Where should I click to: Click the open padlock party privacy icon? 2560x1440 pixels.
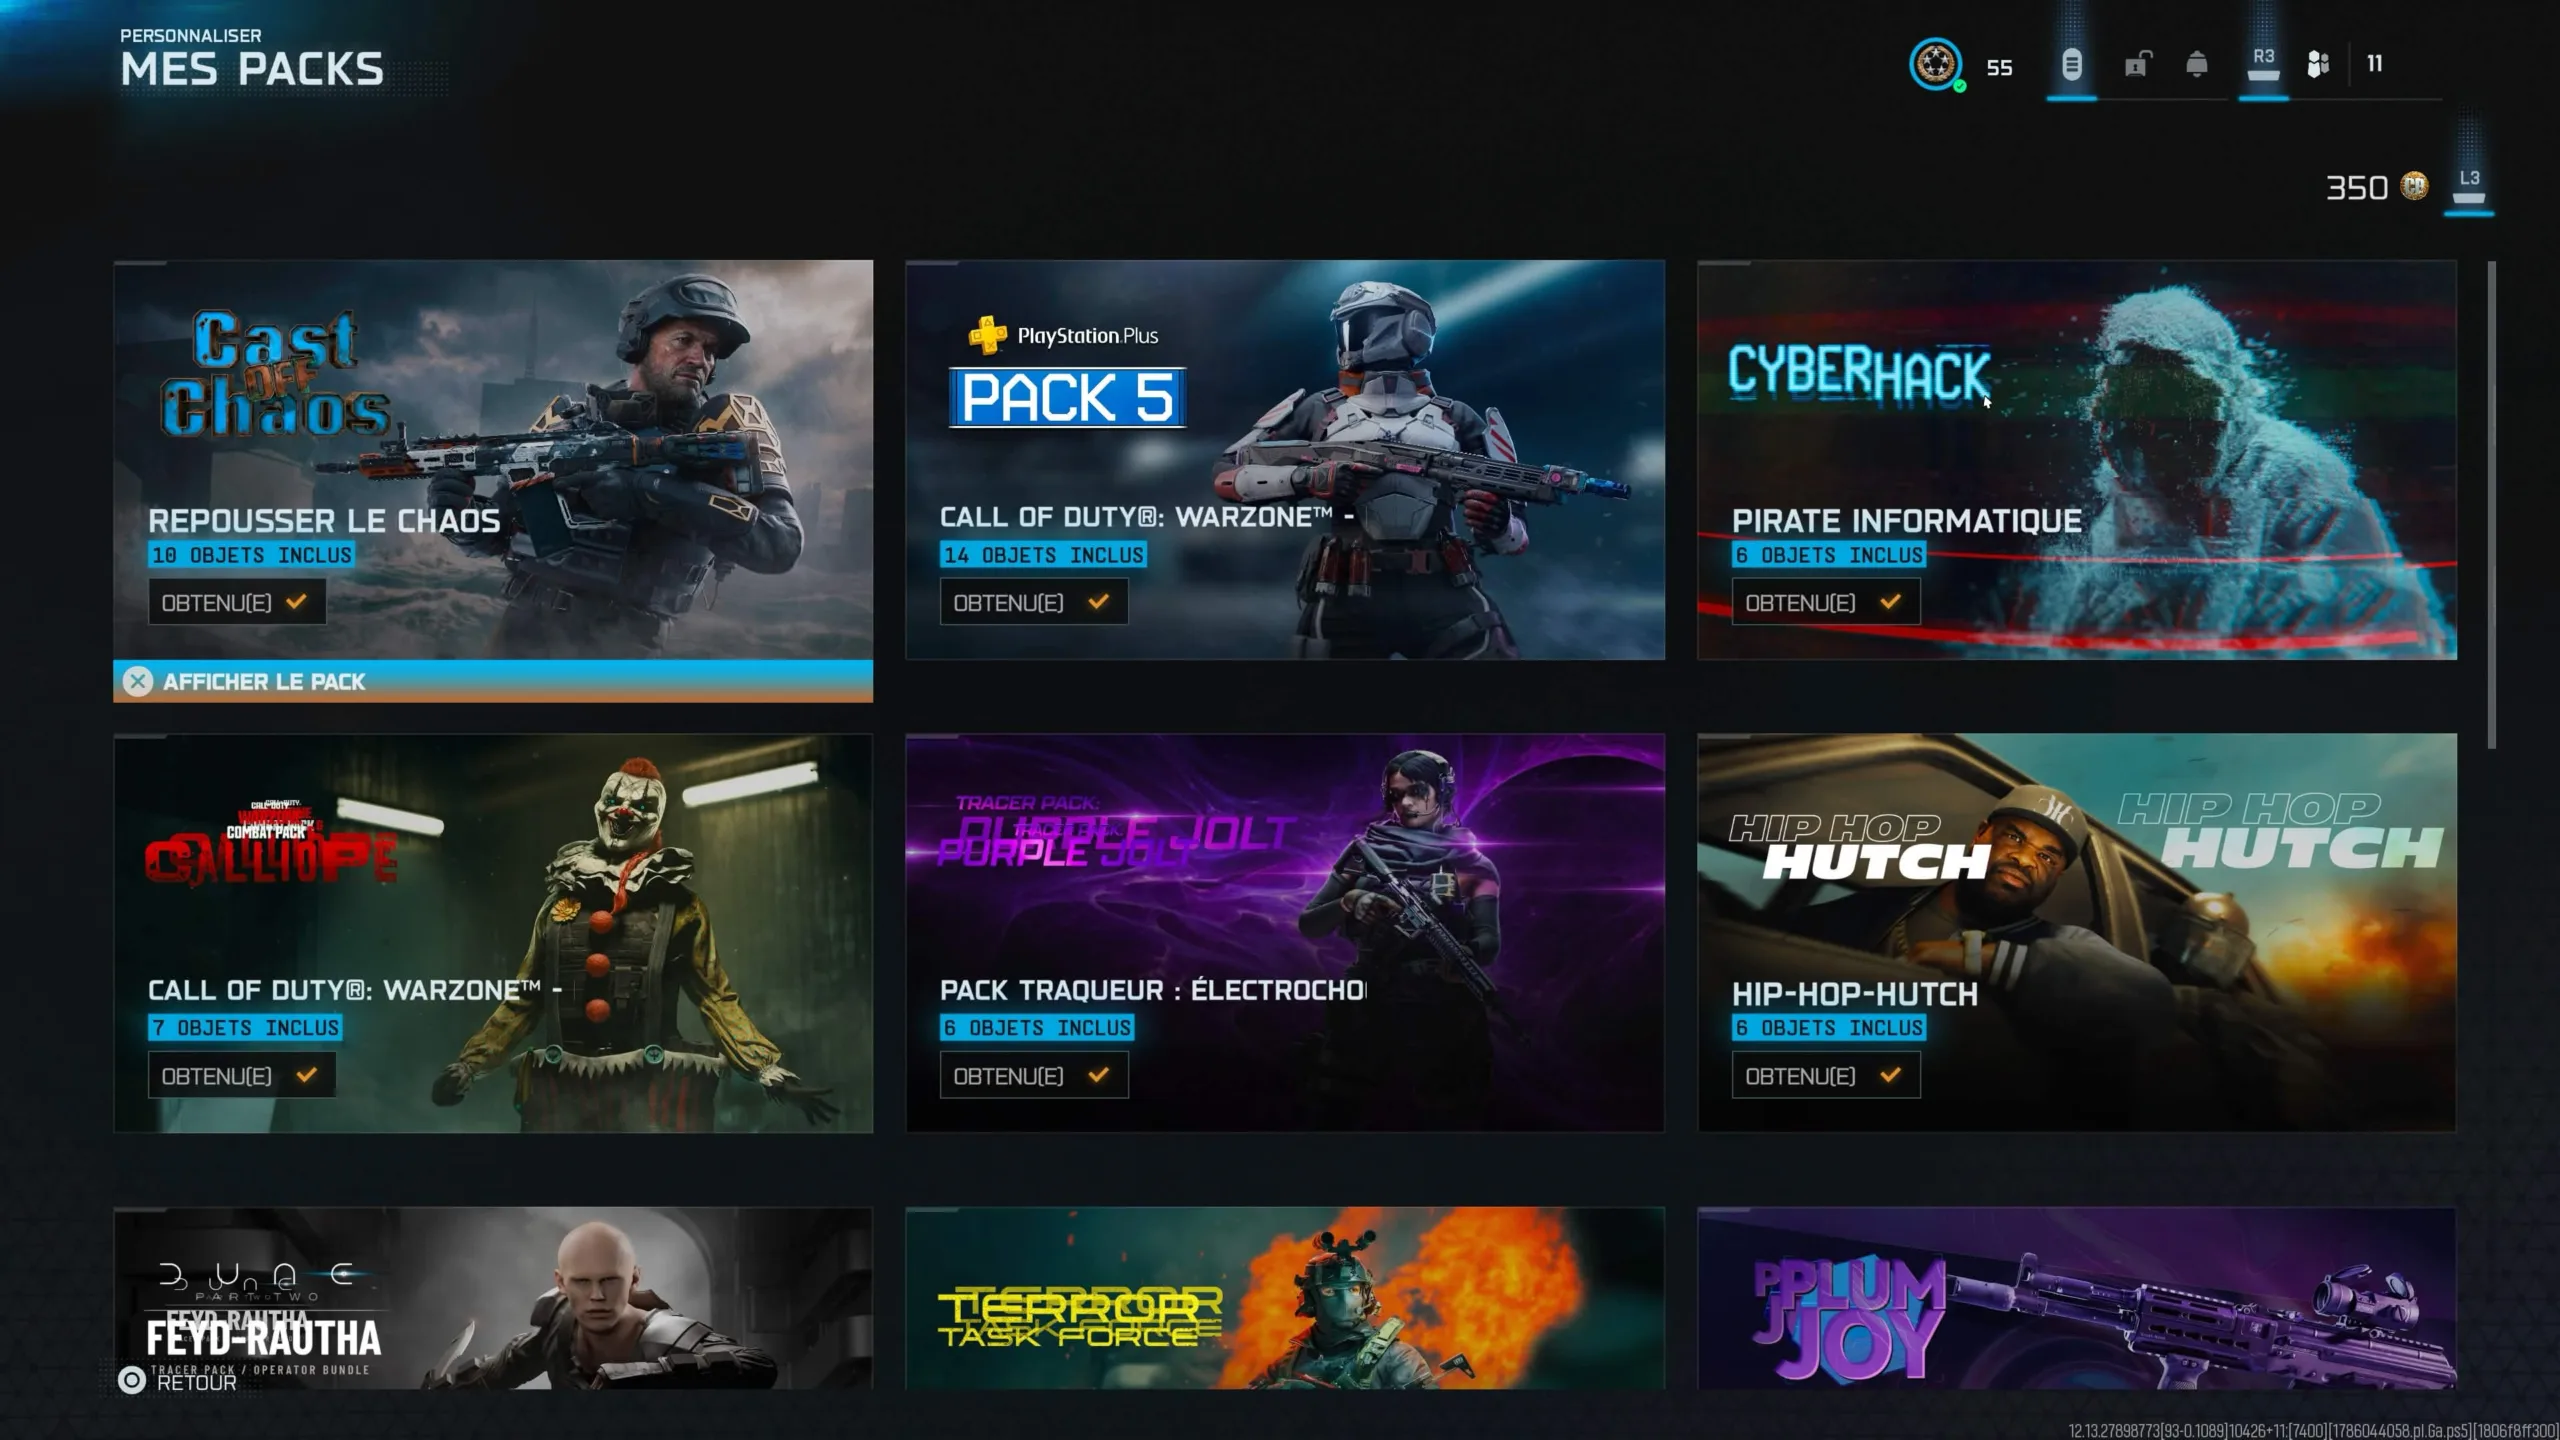coord(2137,65)
